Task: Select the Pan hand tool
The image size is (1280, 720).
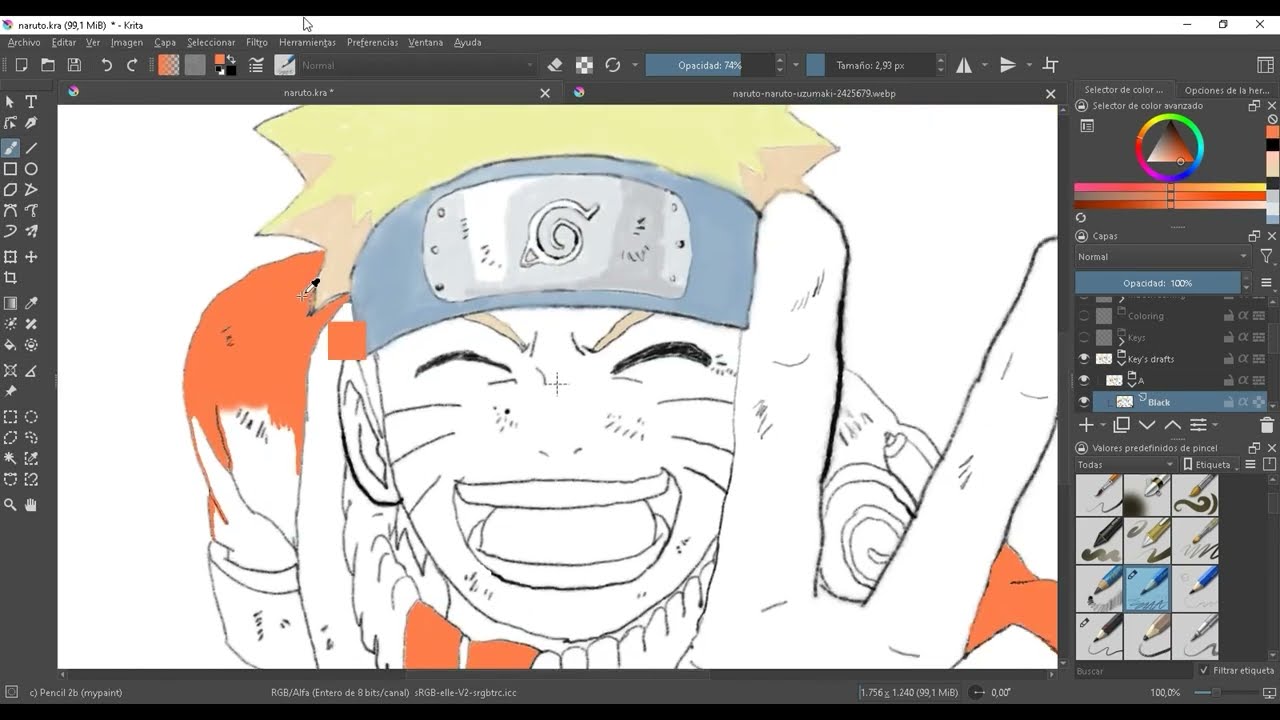Action: pyautogui.click(x=31, y=505)
